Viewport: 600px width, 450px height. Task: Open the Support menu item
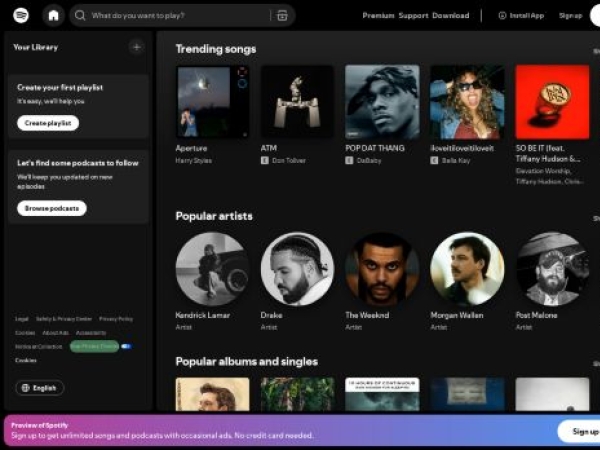413,15
